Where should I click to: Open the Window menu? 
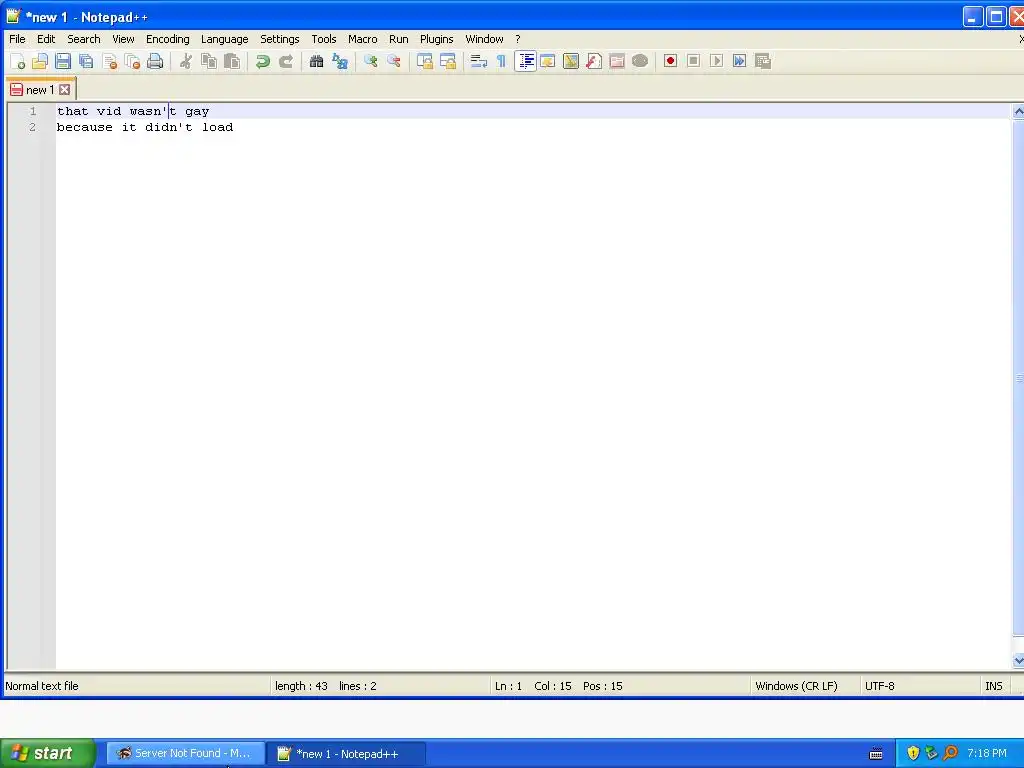[x=484, y=39]
